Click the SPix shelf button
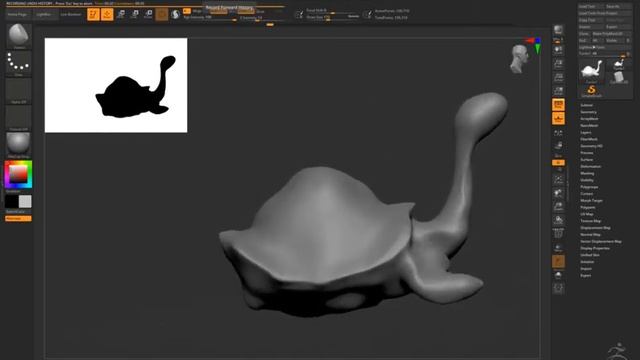The height and width of the screenshot is (360, 640). (x=558, y=40)
